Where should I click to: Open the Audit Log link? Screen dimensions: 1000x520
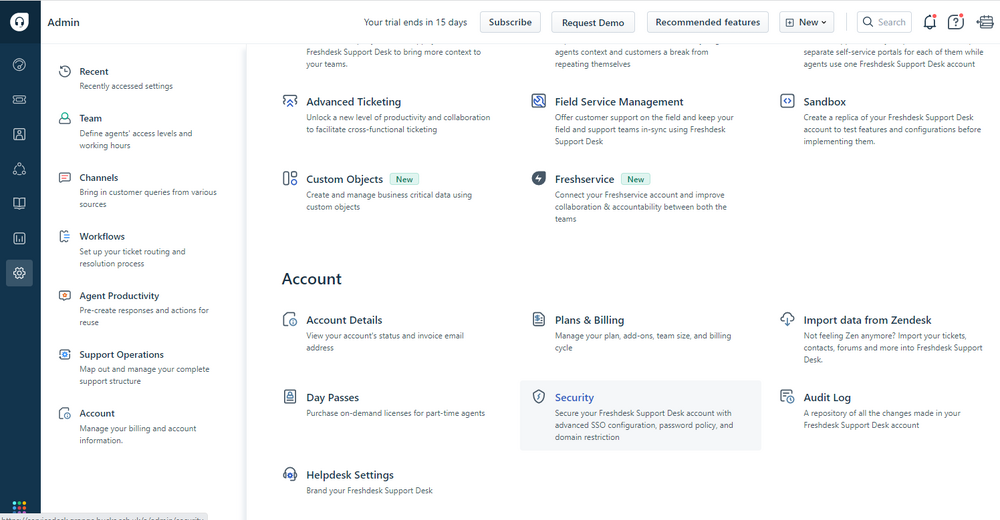pos(827,398)
